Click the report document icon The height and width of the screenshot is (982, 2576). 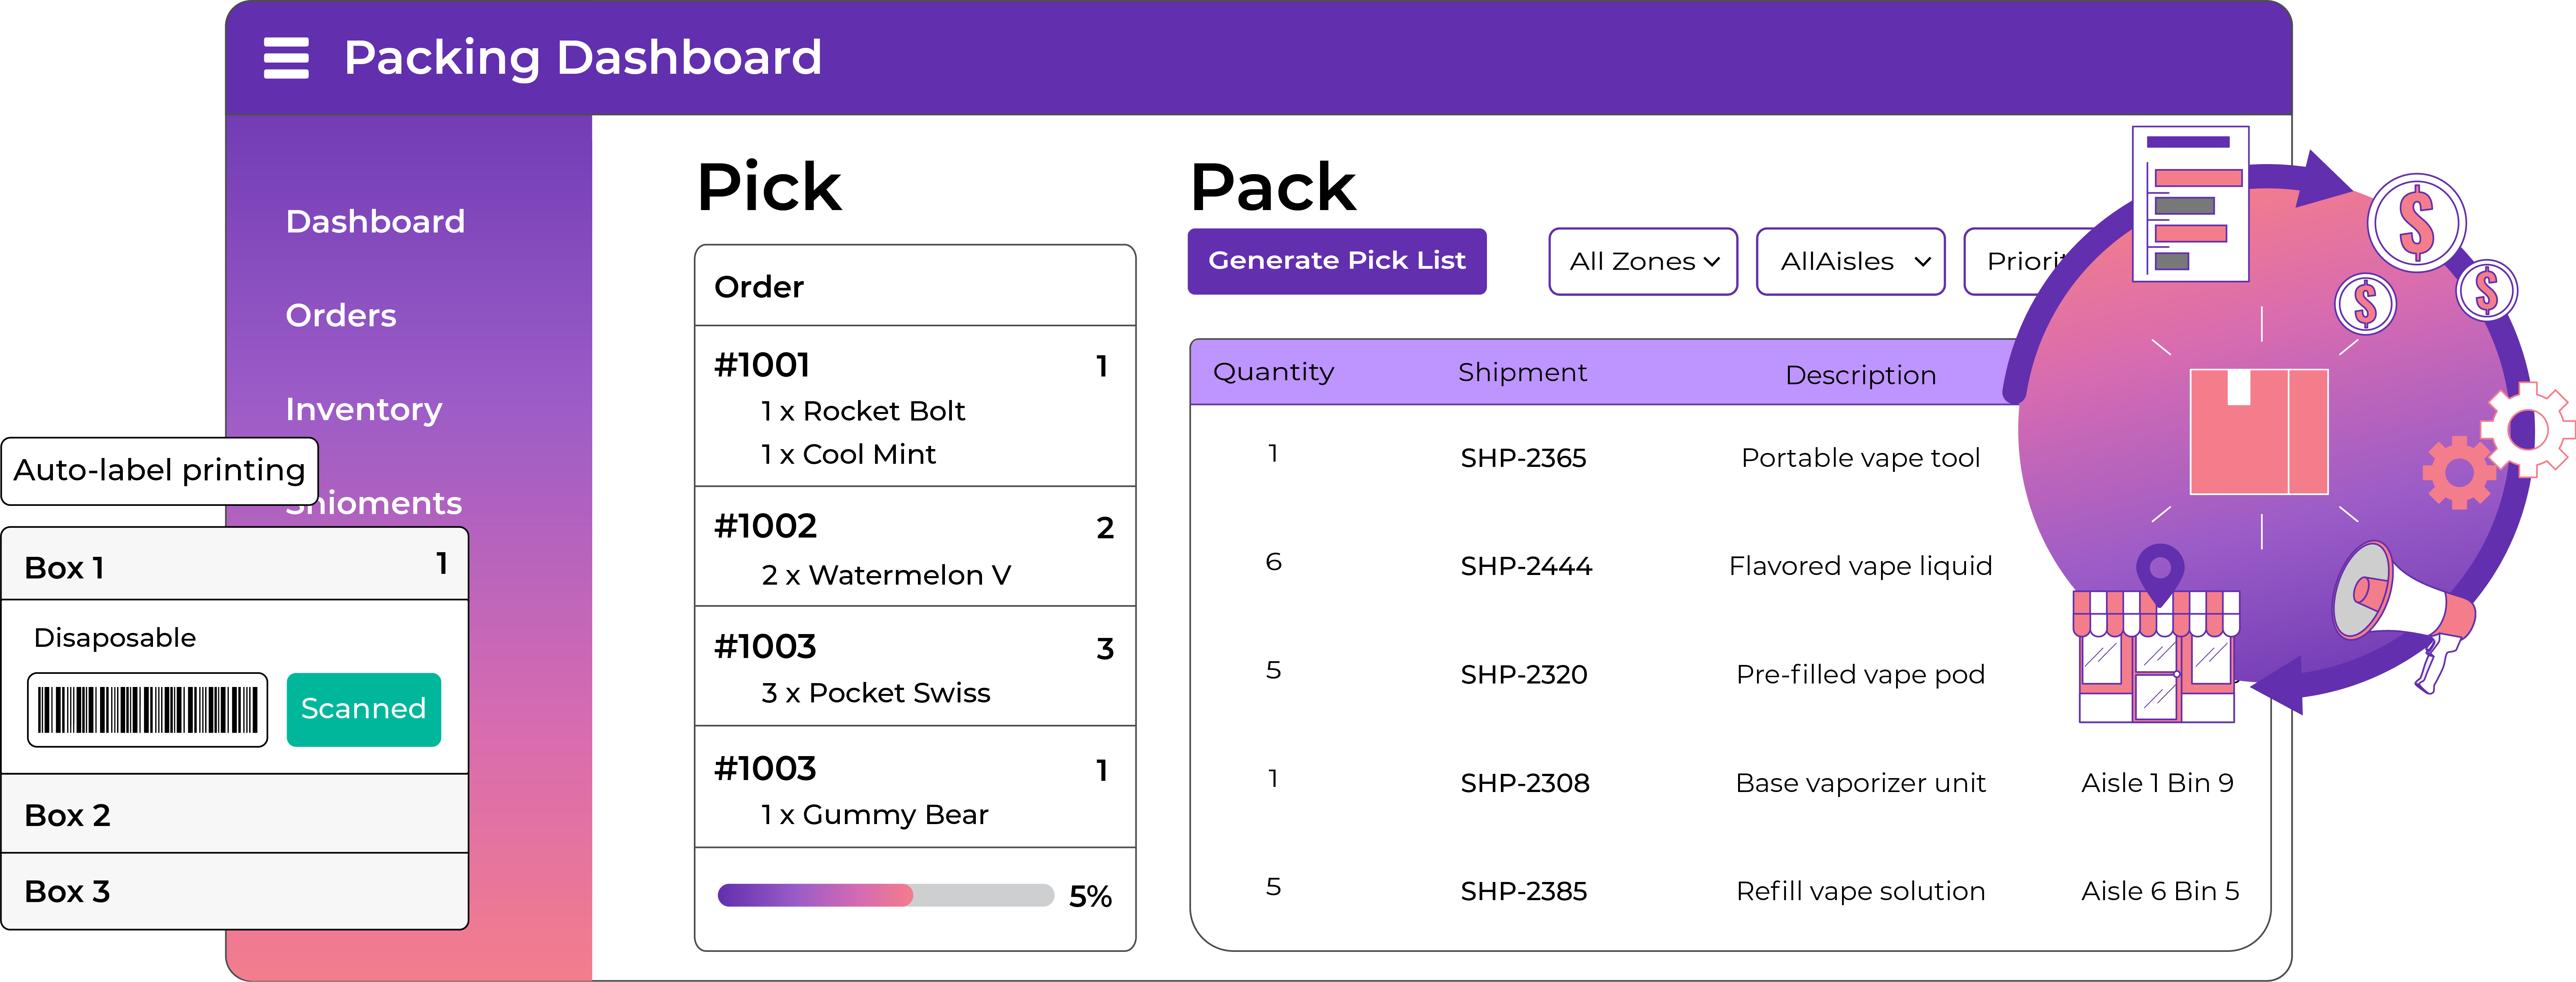(2190, 203)
